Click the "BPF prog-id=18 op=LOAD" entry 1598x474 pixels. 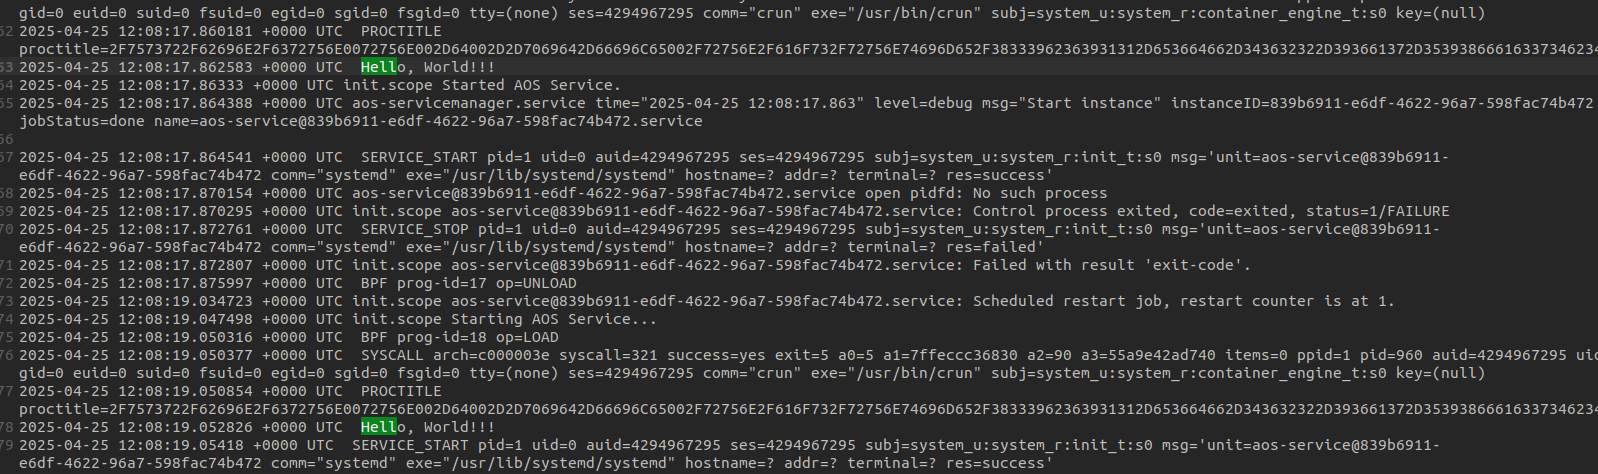[459, 337]
